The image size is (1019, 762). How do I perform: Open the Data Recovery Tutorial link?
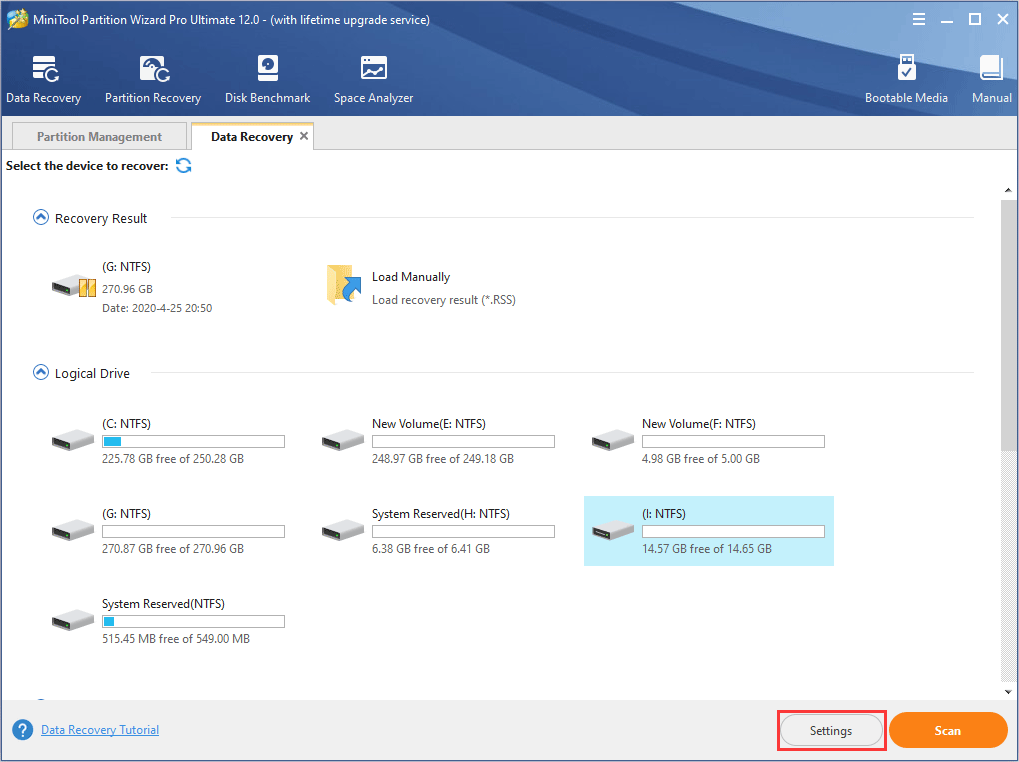point(100,730)
